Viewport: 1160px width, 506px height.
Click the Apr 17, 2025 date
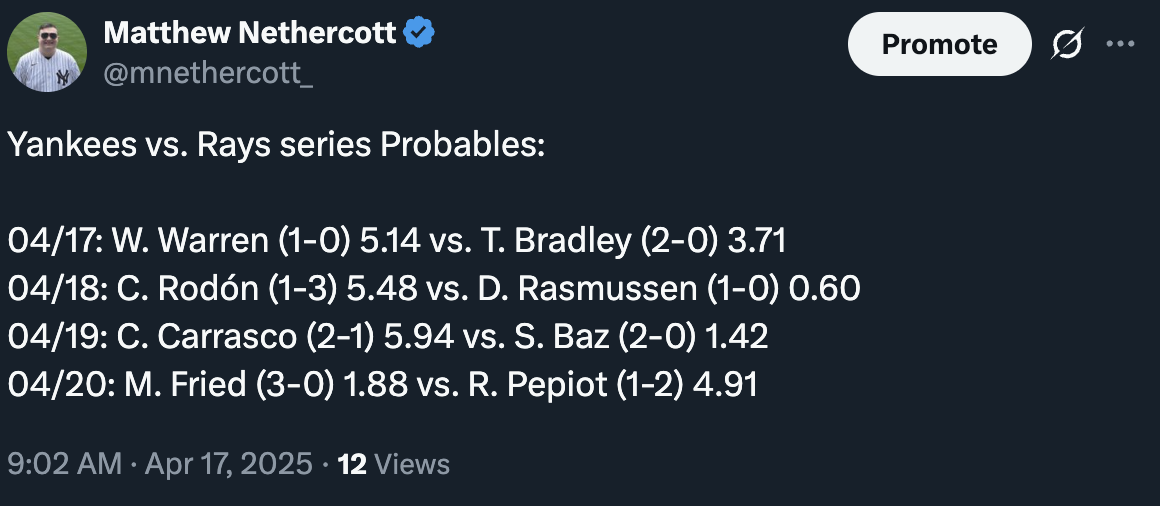[x=229, y=464]
